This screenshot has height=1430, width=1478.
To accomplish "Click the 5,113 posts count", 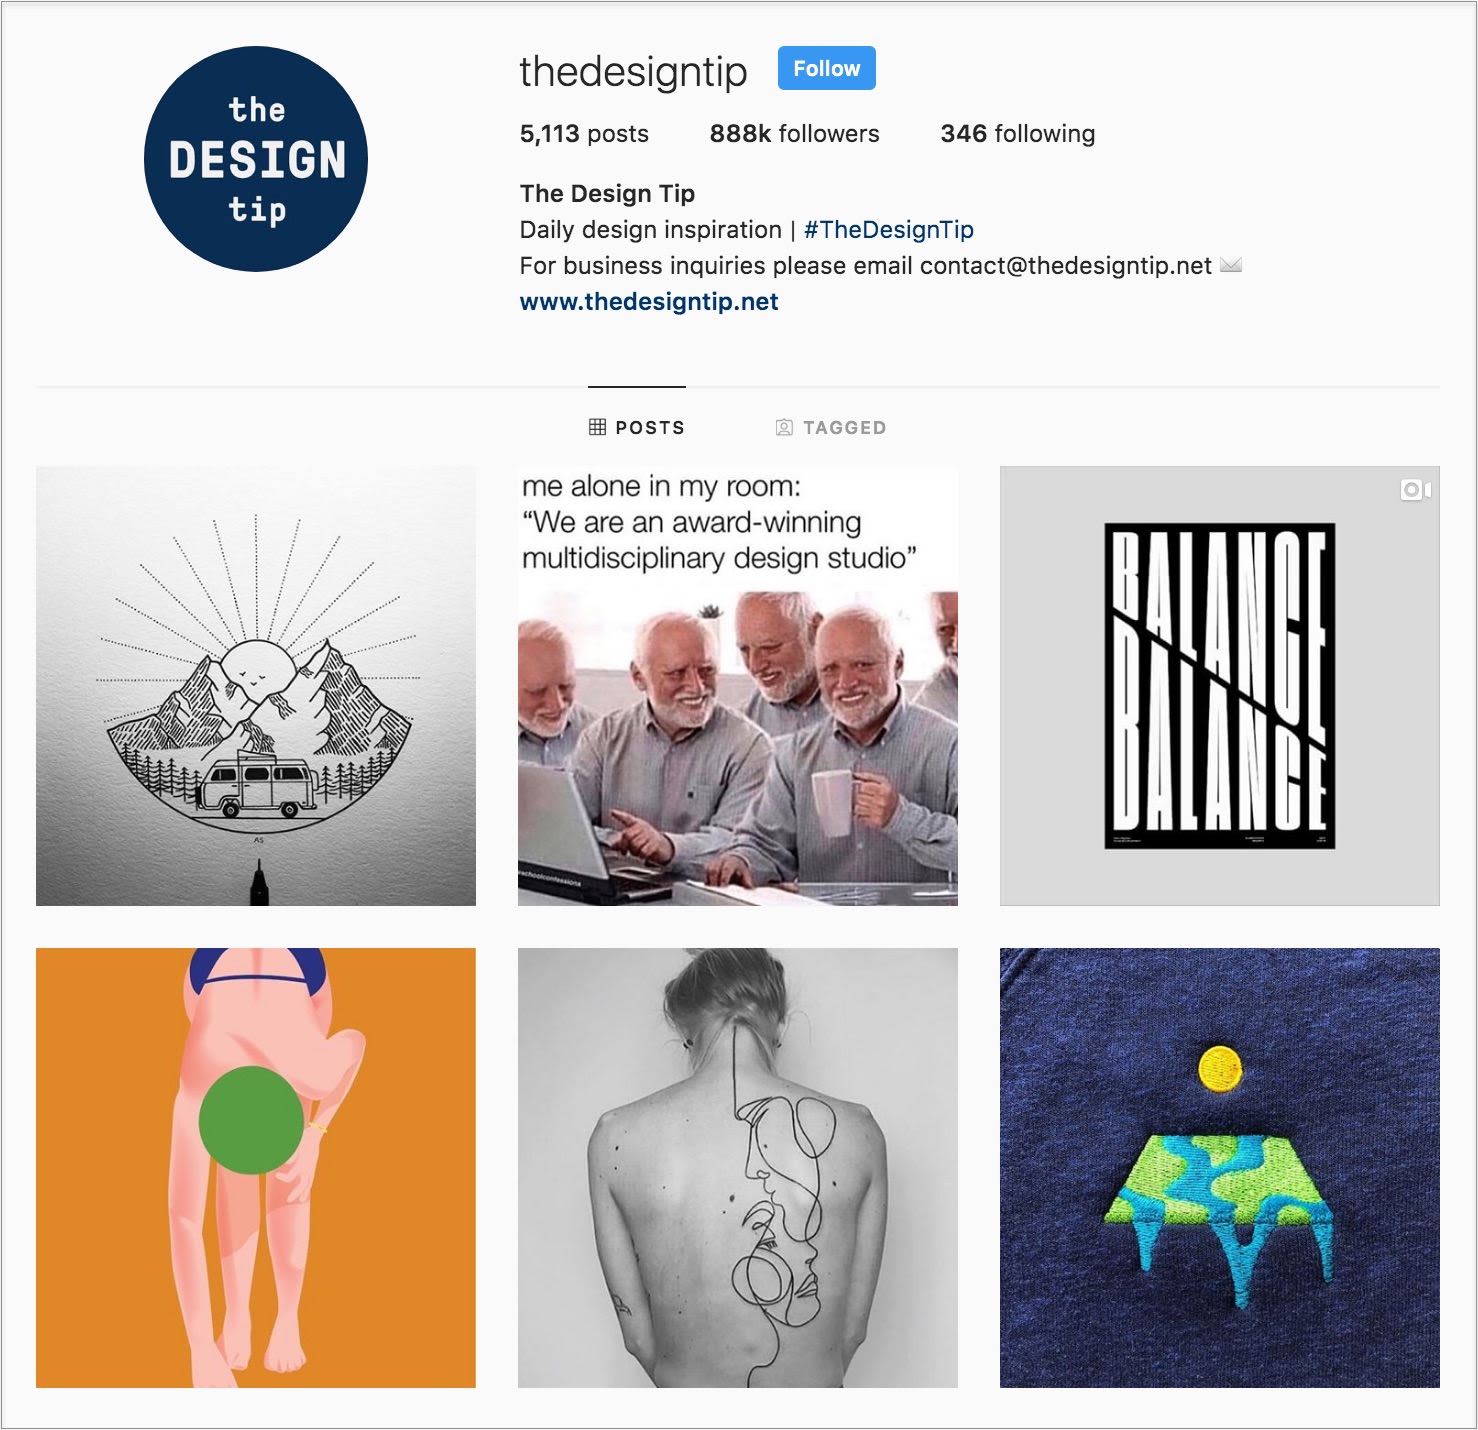I will pos(584,133).
